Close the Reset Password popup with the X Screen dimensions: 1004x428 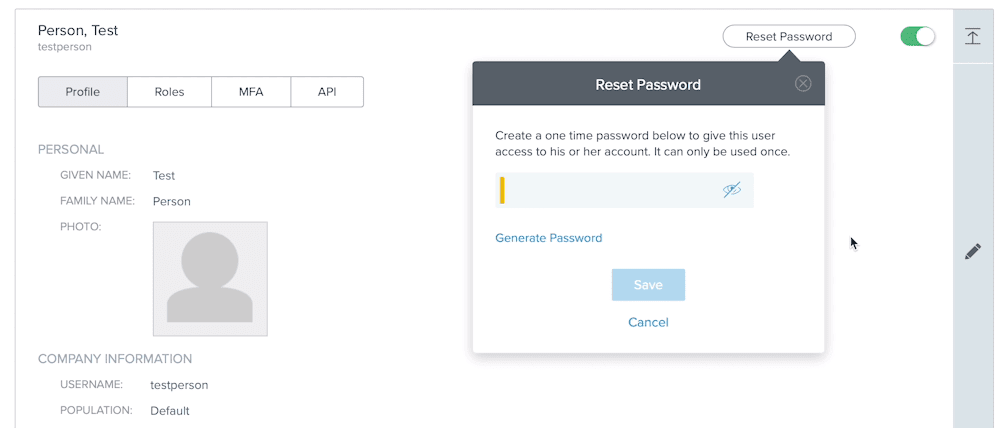coord(803,84)
